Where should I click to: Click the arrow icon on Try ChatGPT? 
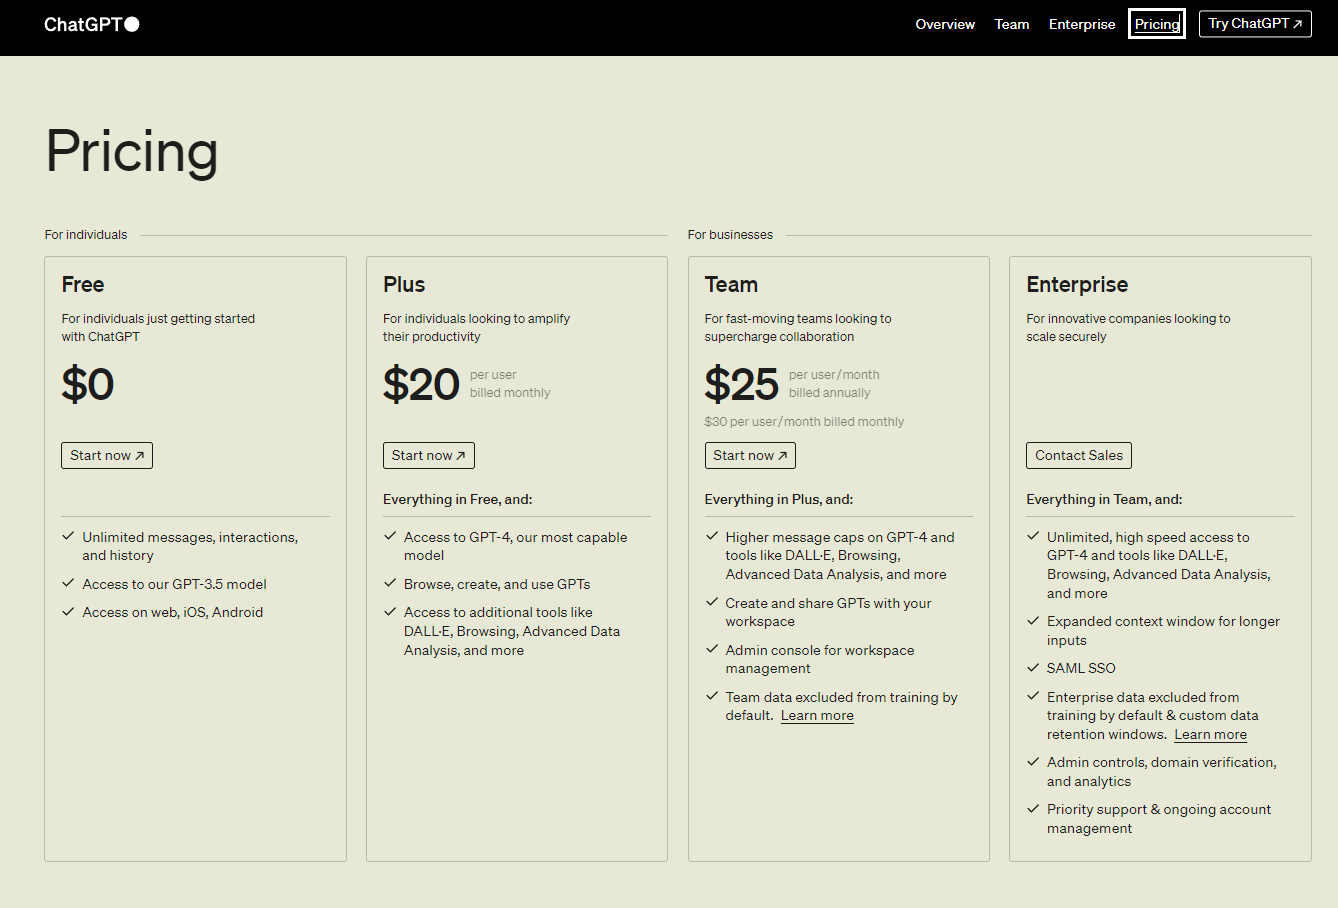tap(1298, 24)
